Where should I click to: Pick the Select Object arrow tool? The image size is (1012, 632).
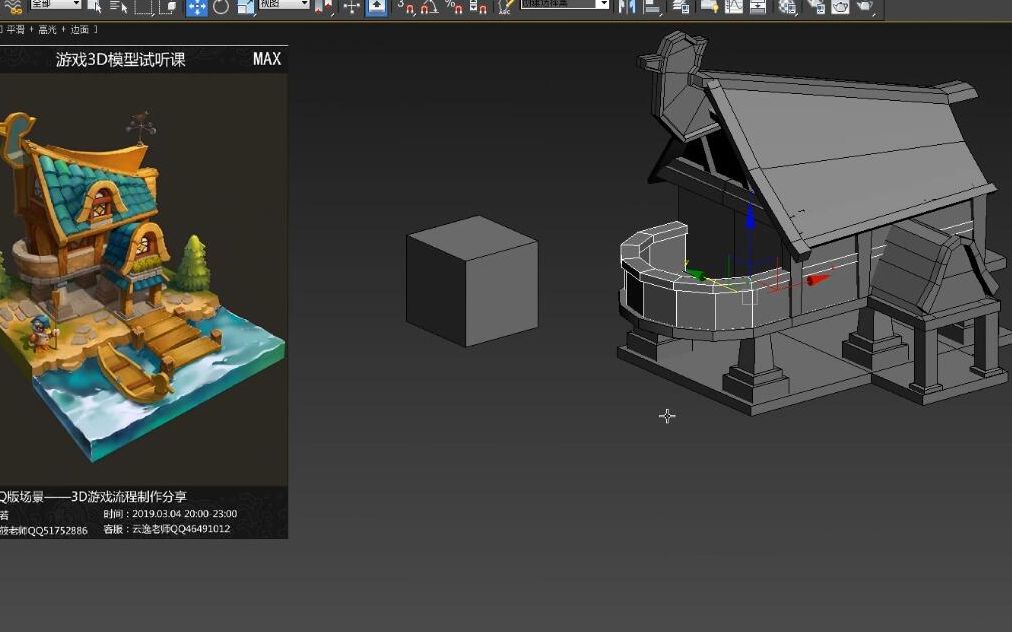point(96,8)
